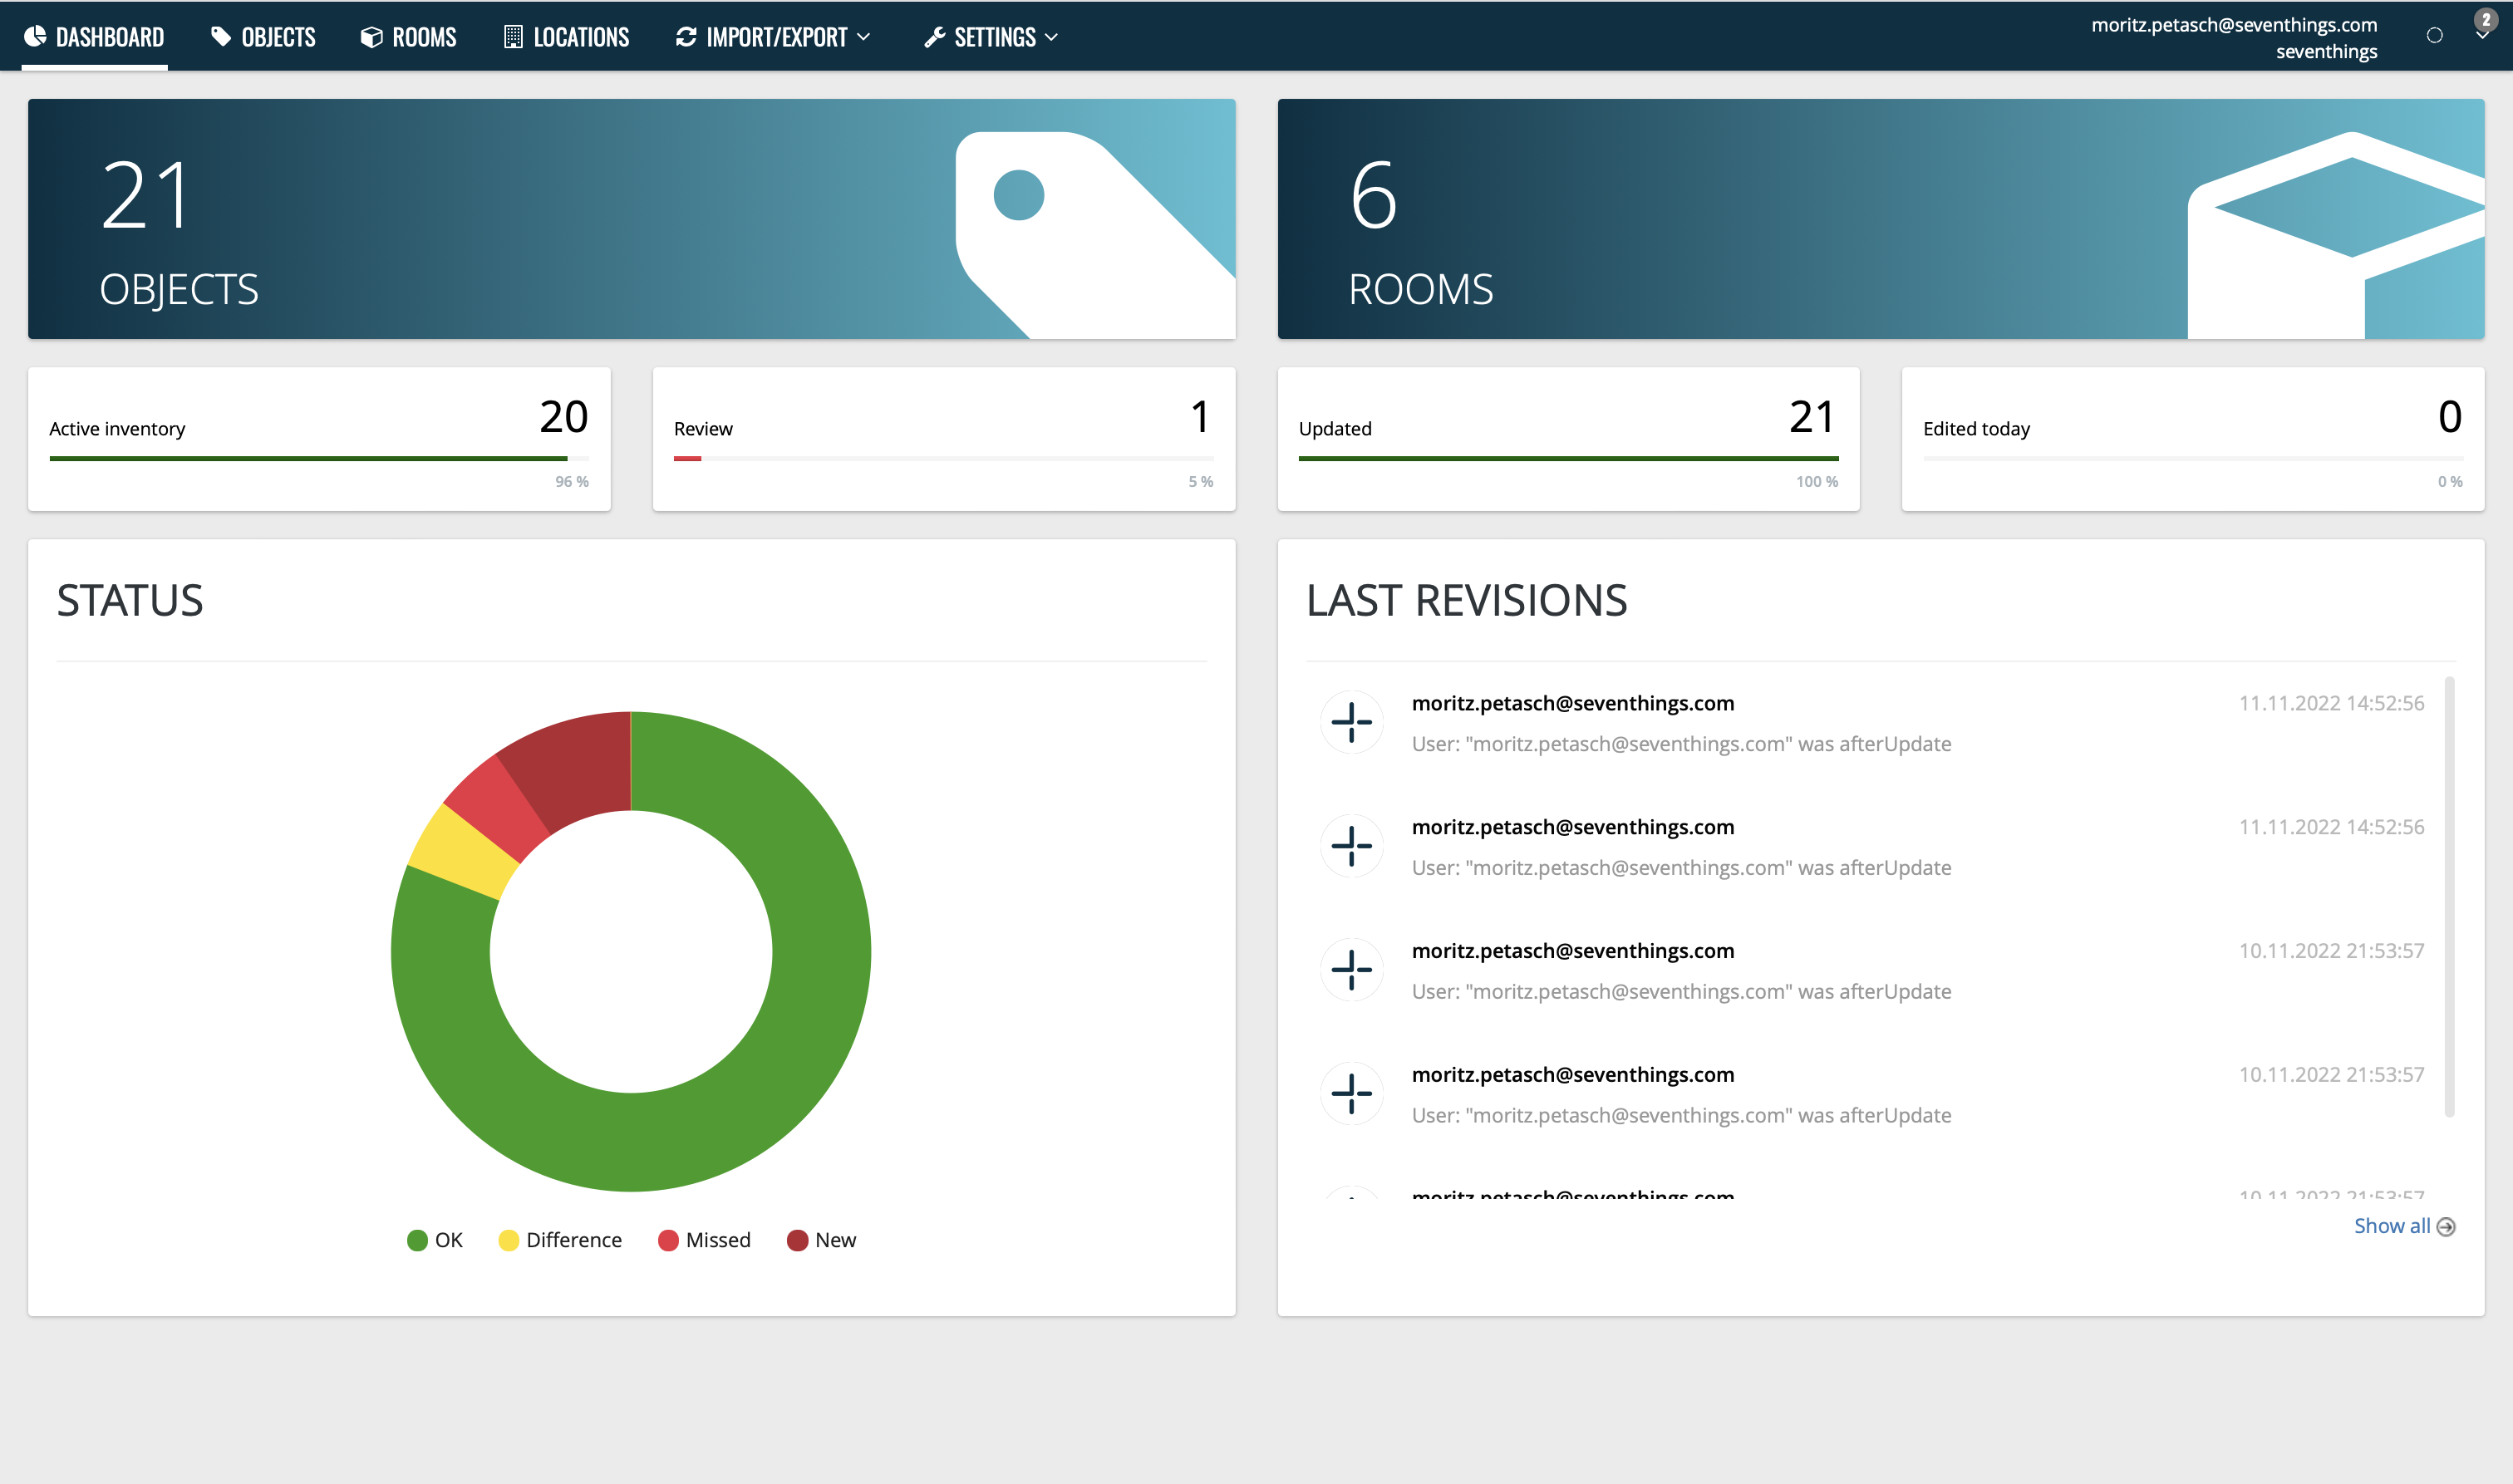
Task: Click the yellow Difference donut segment
Action: click(x=462, y=853)
